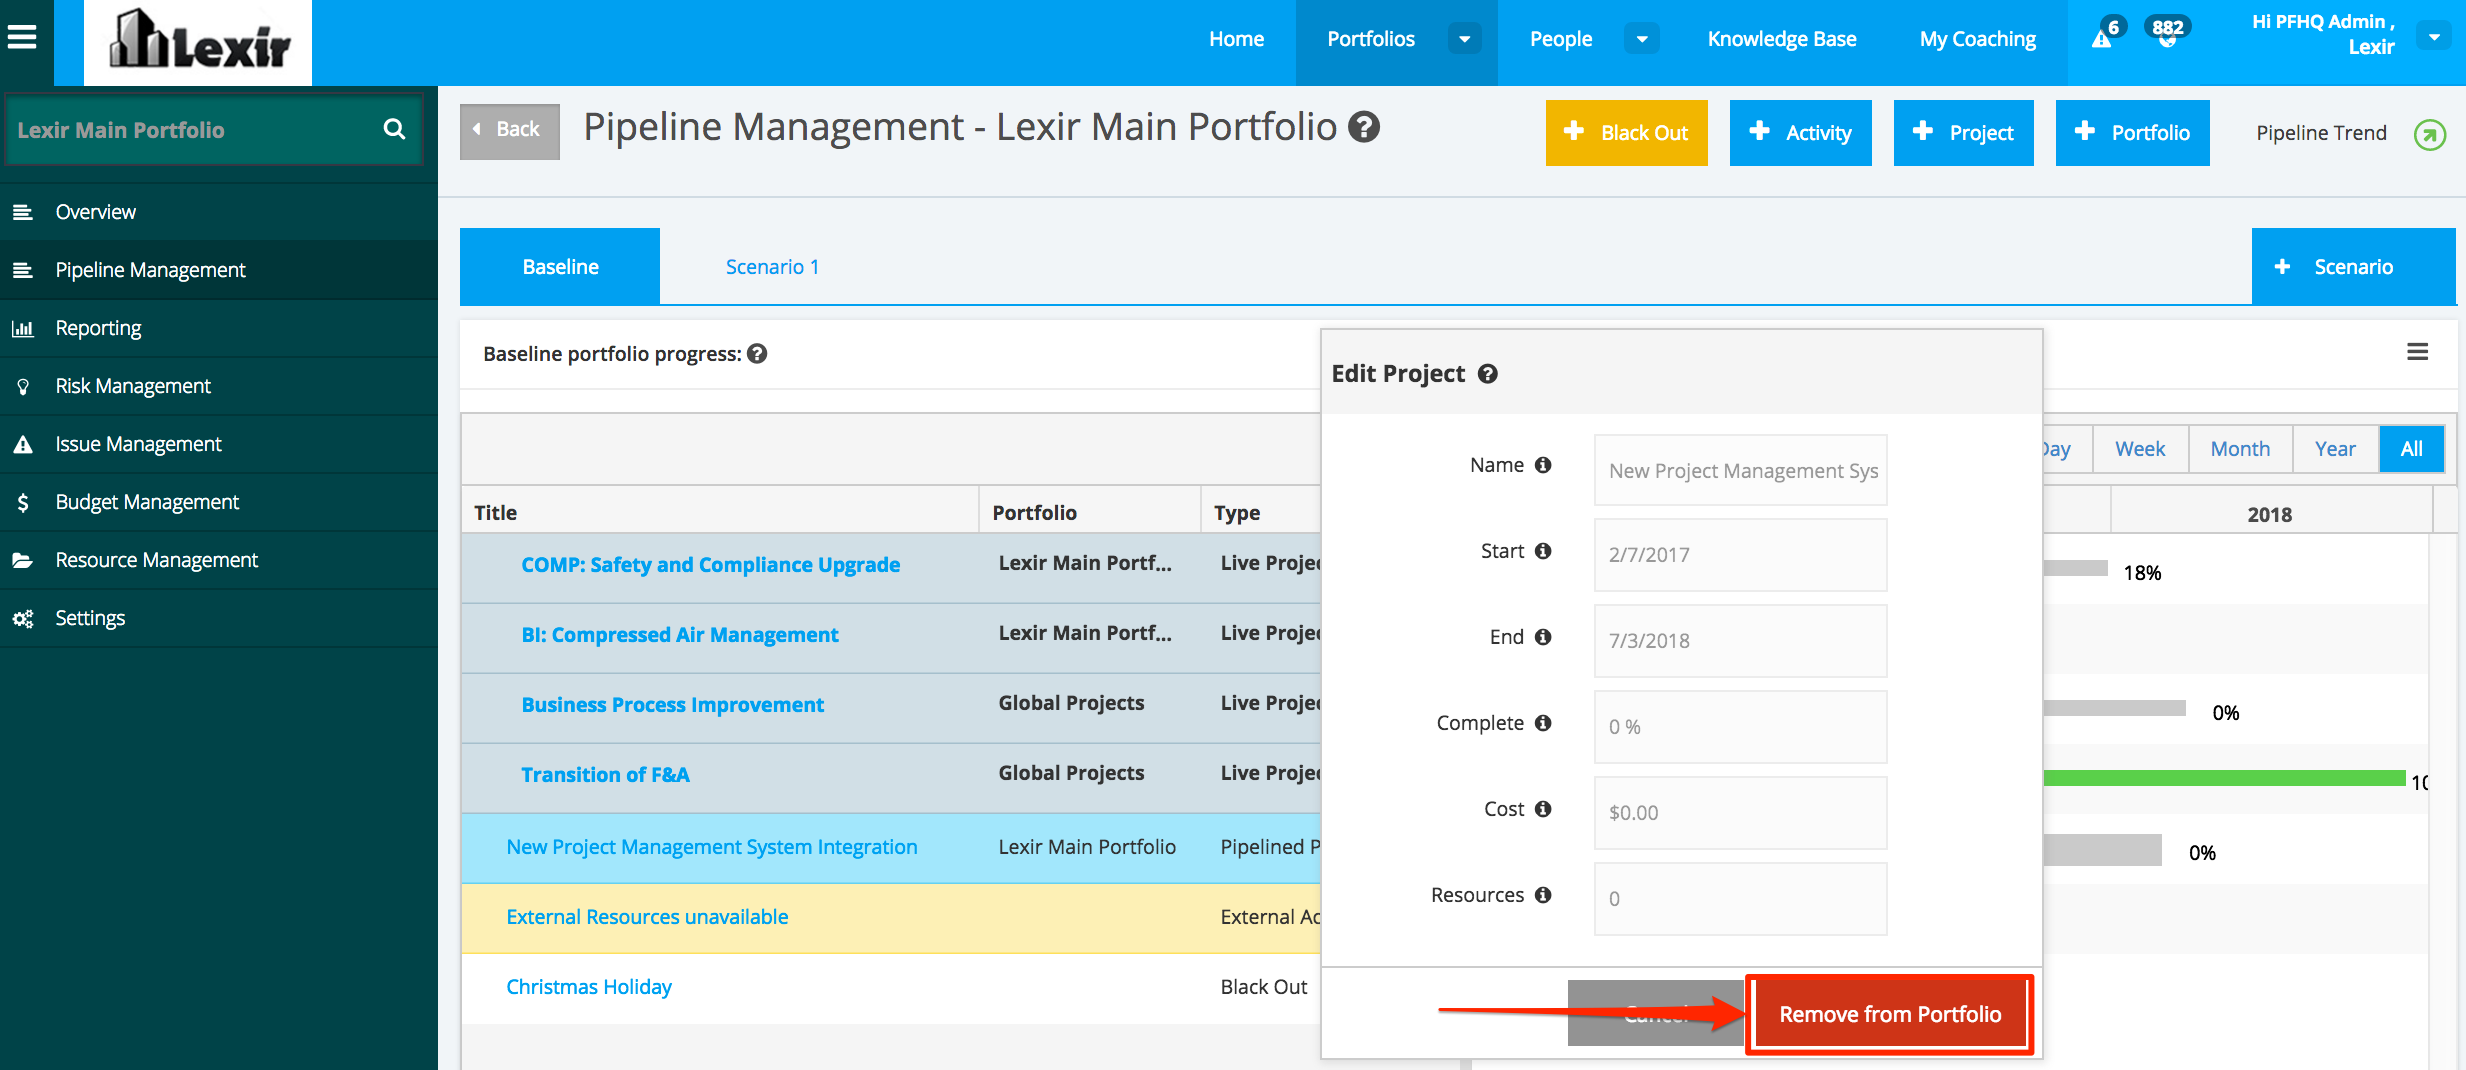This screenshot has height=1070, width=2466.
Task: Add a new Project
Action: coord(1963,133)
